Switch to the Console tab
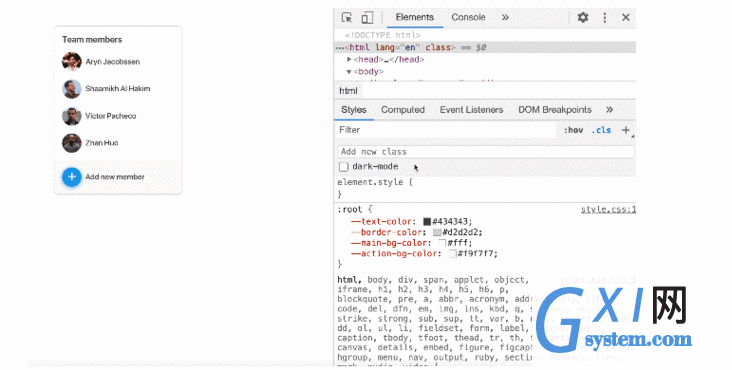Screen dimensions: 732x370 (468, 17)
